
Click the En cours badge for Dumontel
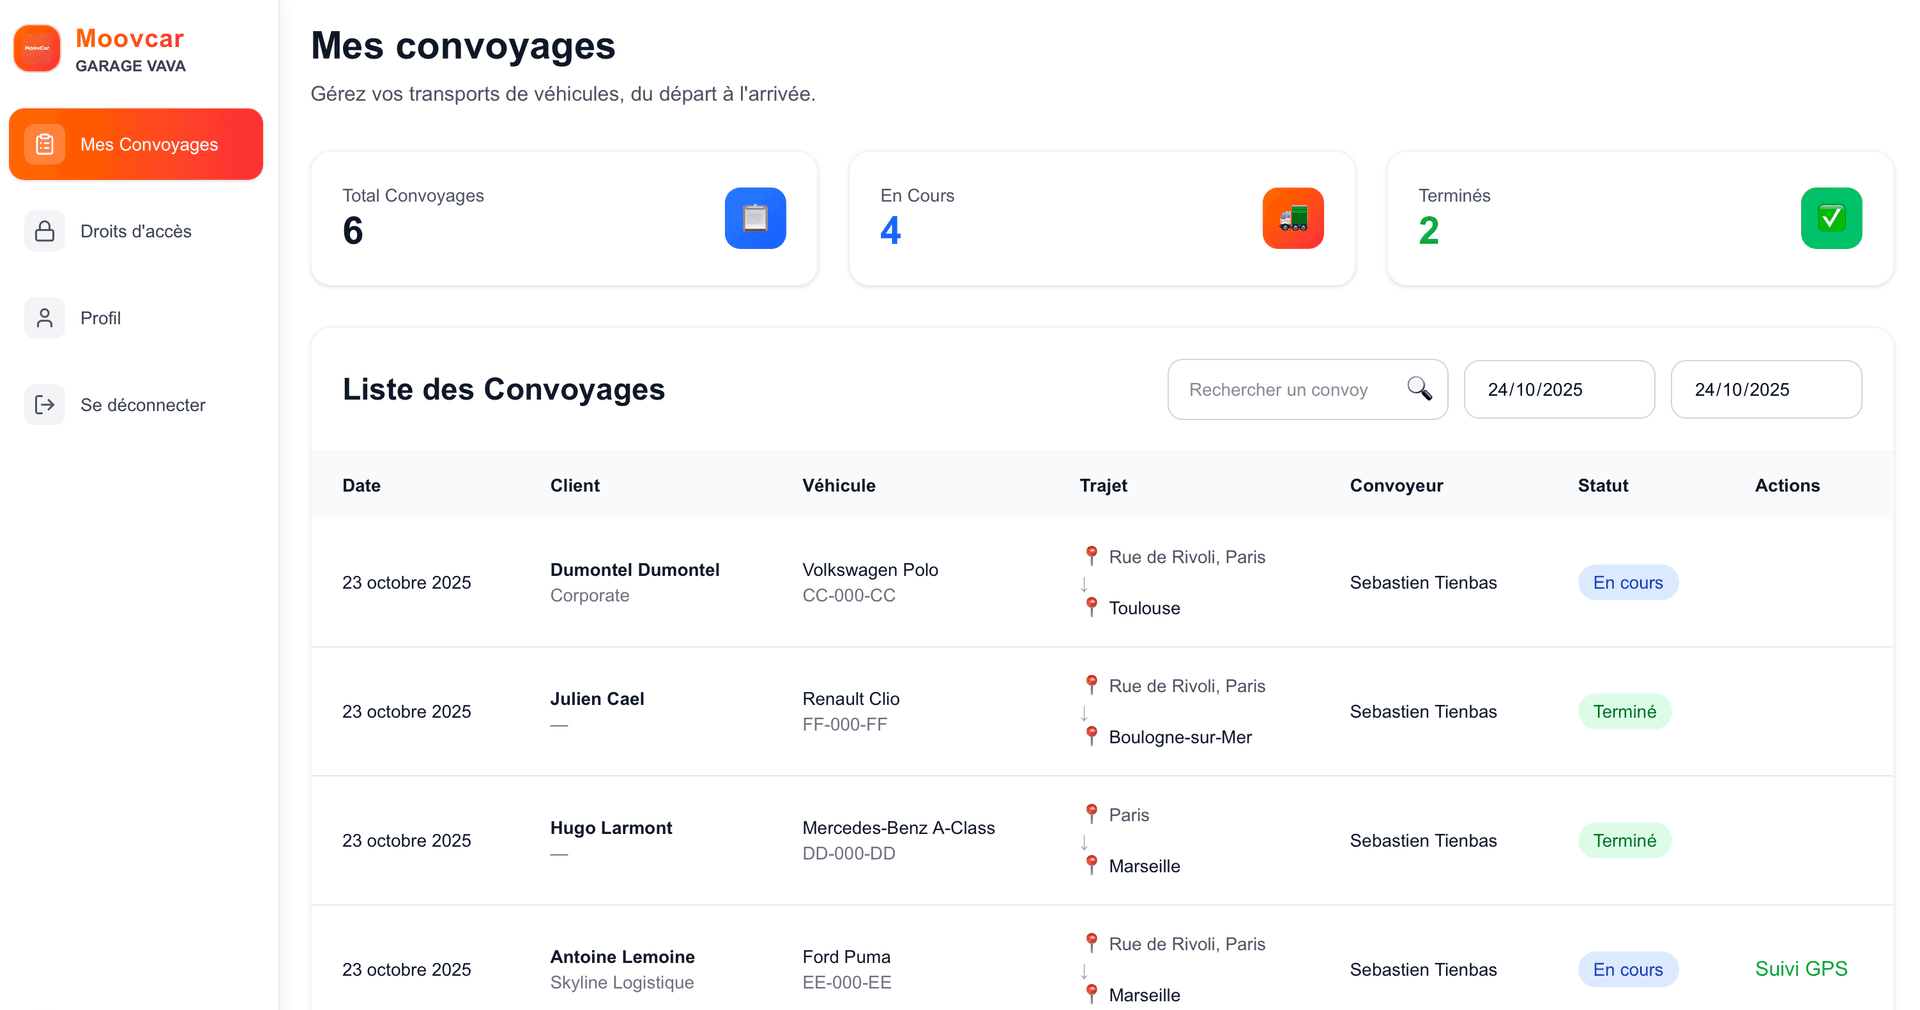coord(1627,583)
